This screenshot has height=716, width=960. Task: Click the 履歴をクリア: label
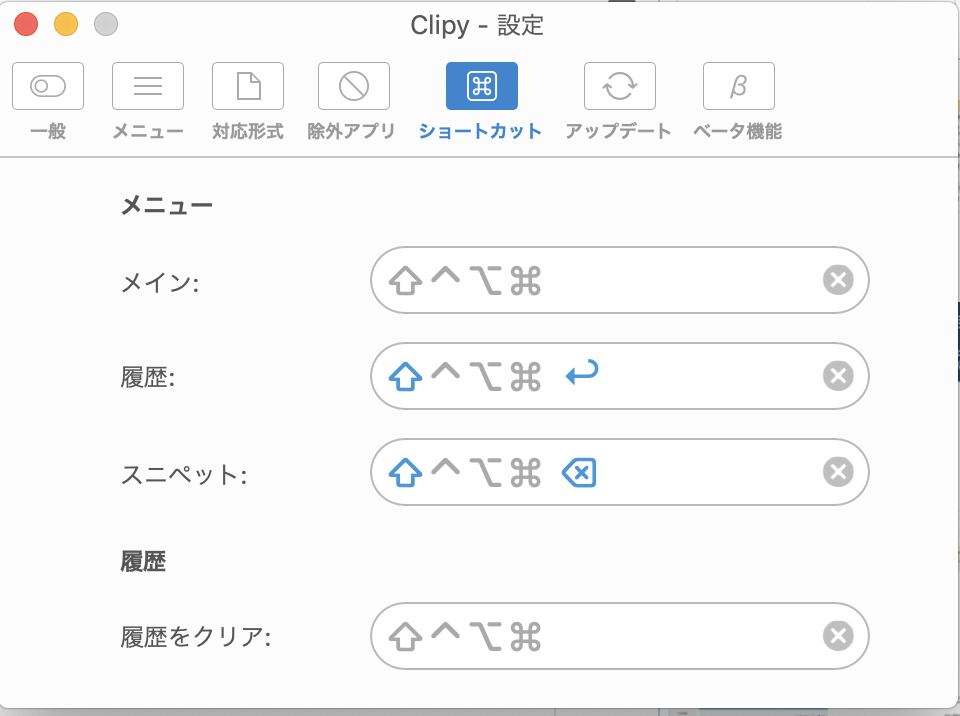pos(196,637)
